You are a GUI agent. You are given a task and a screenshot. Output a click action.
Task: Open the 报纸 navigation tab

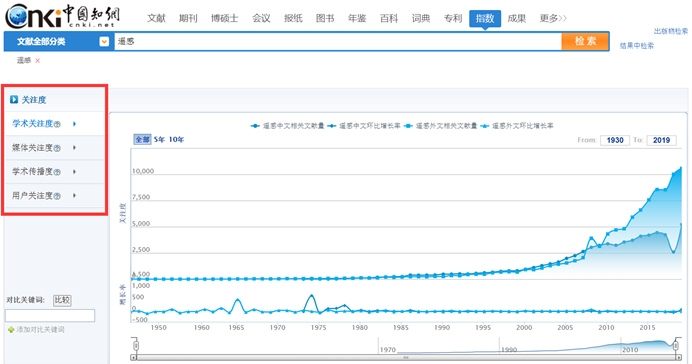tap(293, 18)
